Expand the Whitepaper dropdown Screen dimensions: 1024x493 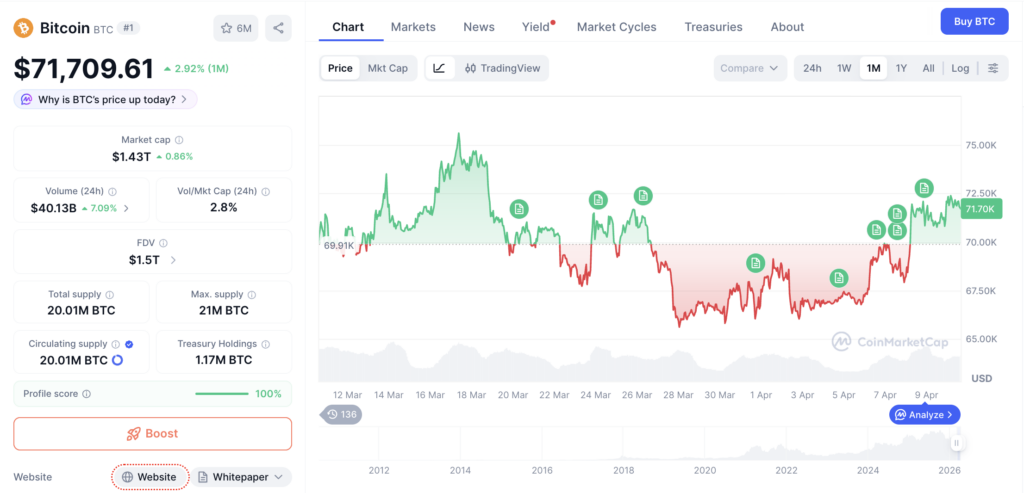pyautogui.click(x=242, y=477)
